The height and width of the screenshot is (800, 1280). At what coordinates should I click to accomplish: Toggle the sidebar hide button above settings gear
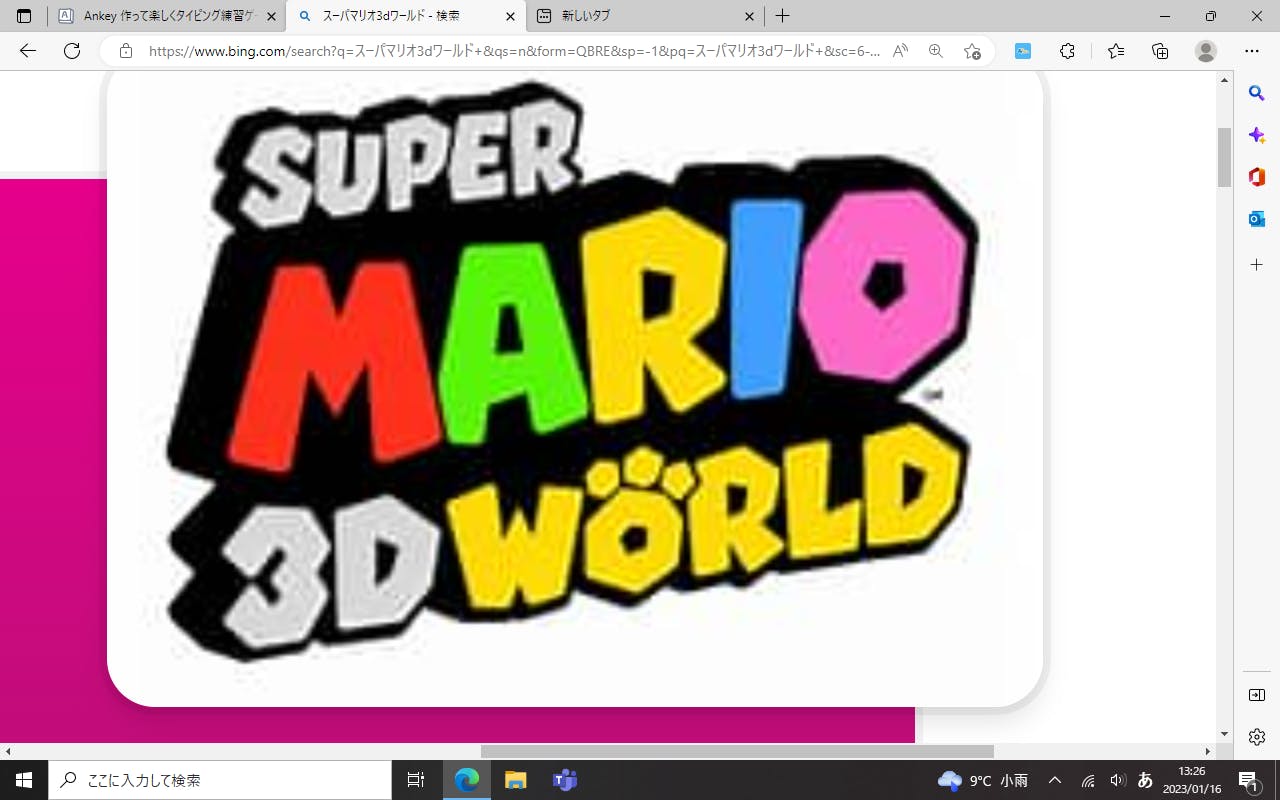(x=1257, y=695)
